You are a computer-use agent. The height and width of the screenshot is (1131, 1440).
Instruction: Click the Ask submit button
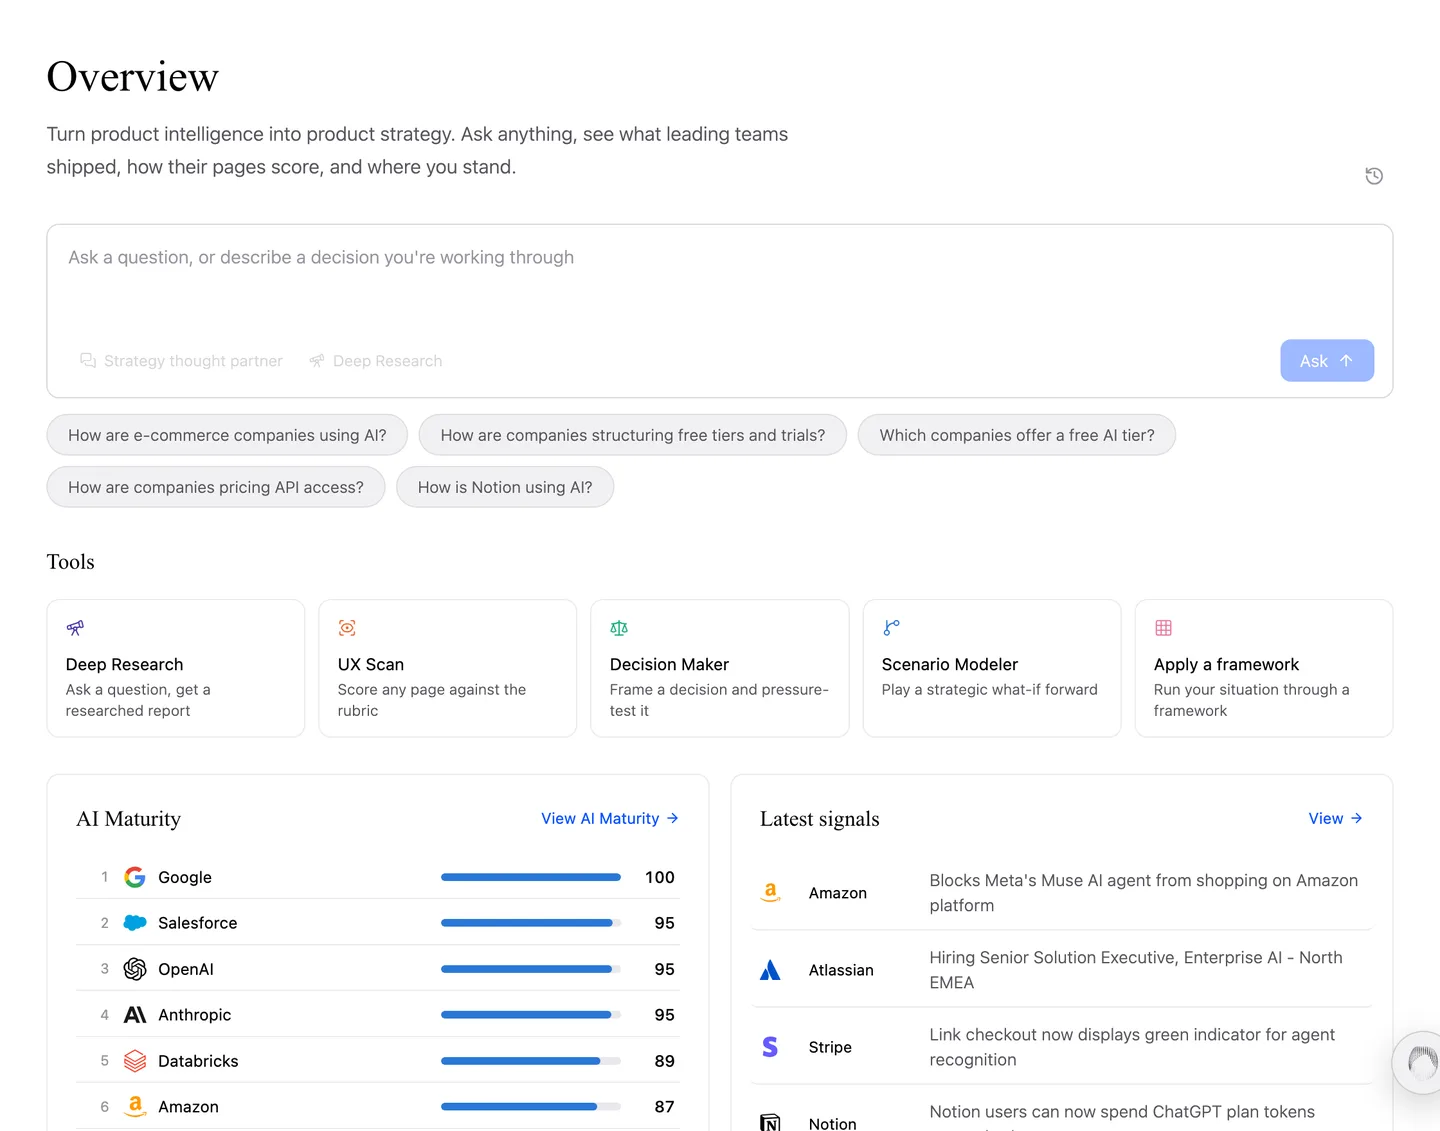(1327, 361)
